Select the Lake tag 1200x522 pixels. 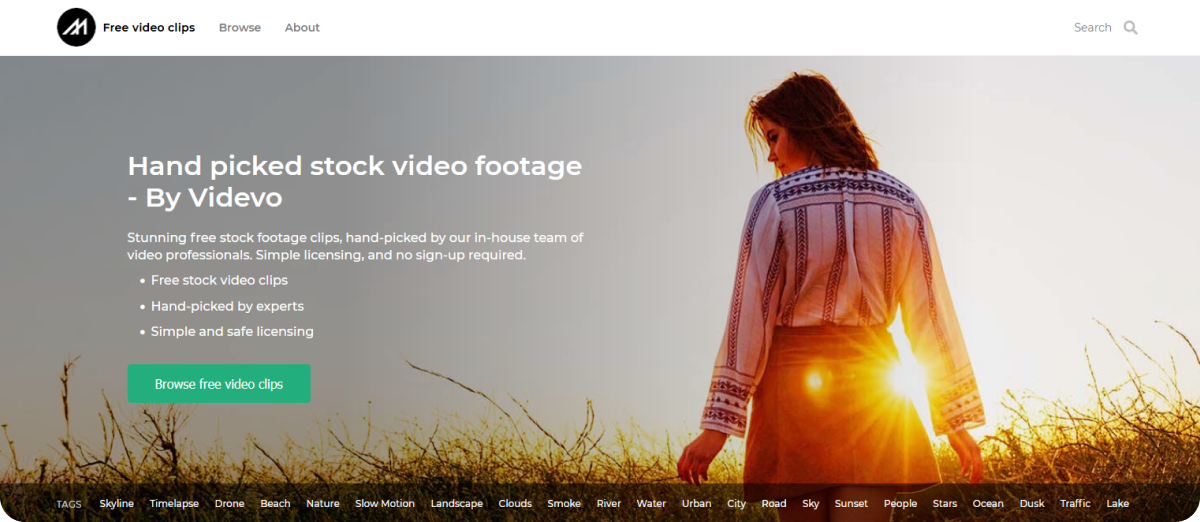tap(1118, 504)
